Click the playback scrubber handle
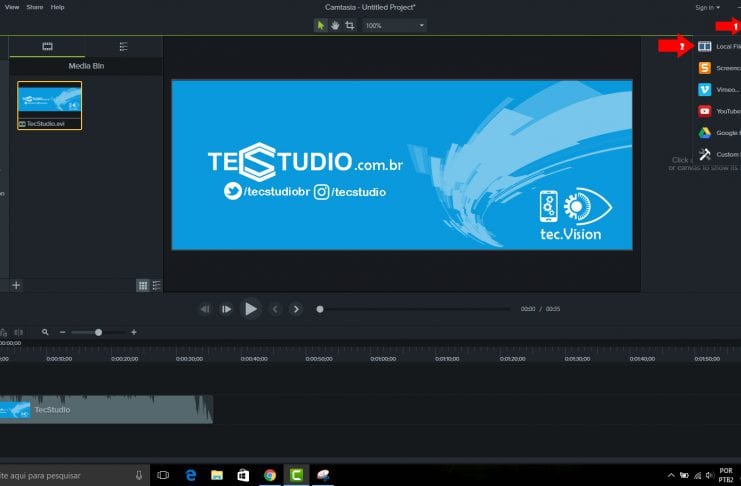The width and height of the screenshot is (741, 486). (320, 309)
